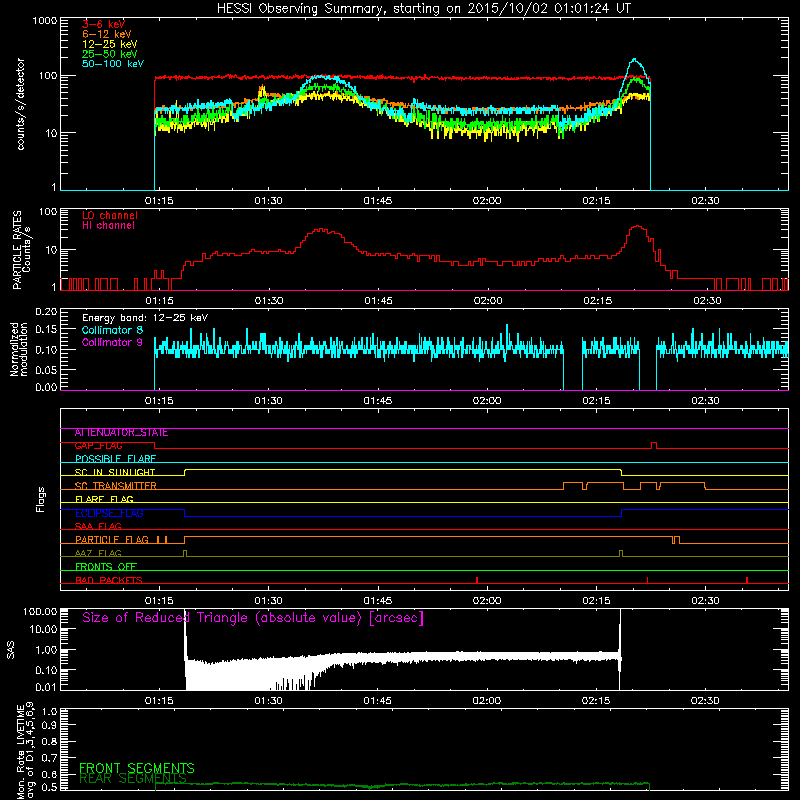Click the PARTICLE RATES axis label
Screen dimensions: 800x800
pyautogui.click(x=21, y=250)
